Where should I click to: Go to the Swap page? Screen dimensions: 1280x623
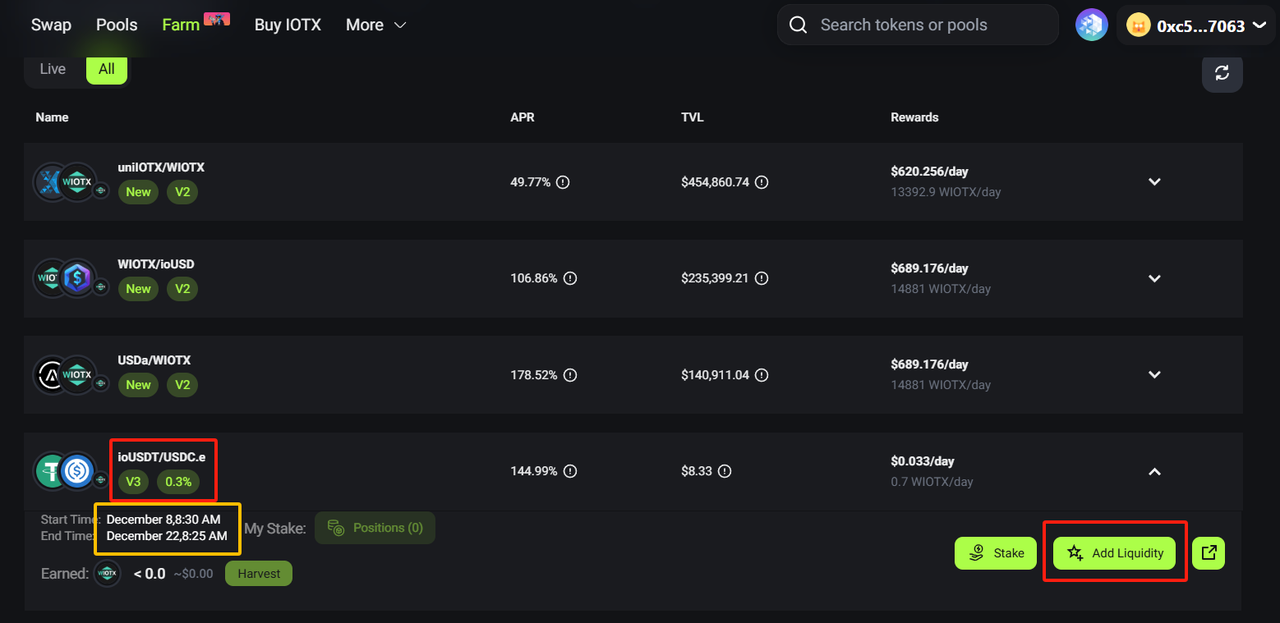click(x=51, y=25)
